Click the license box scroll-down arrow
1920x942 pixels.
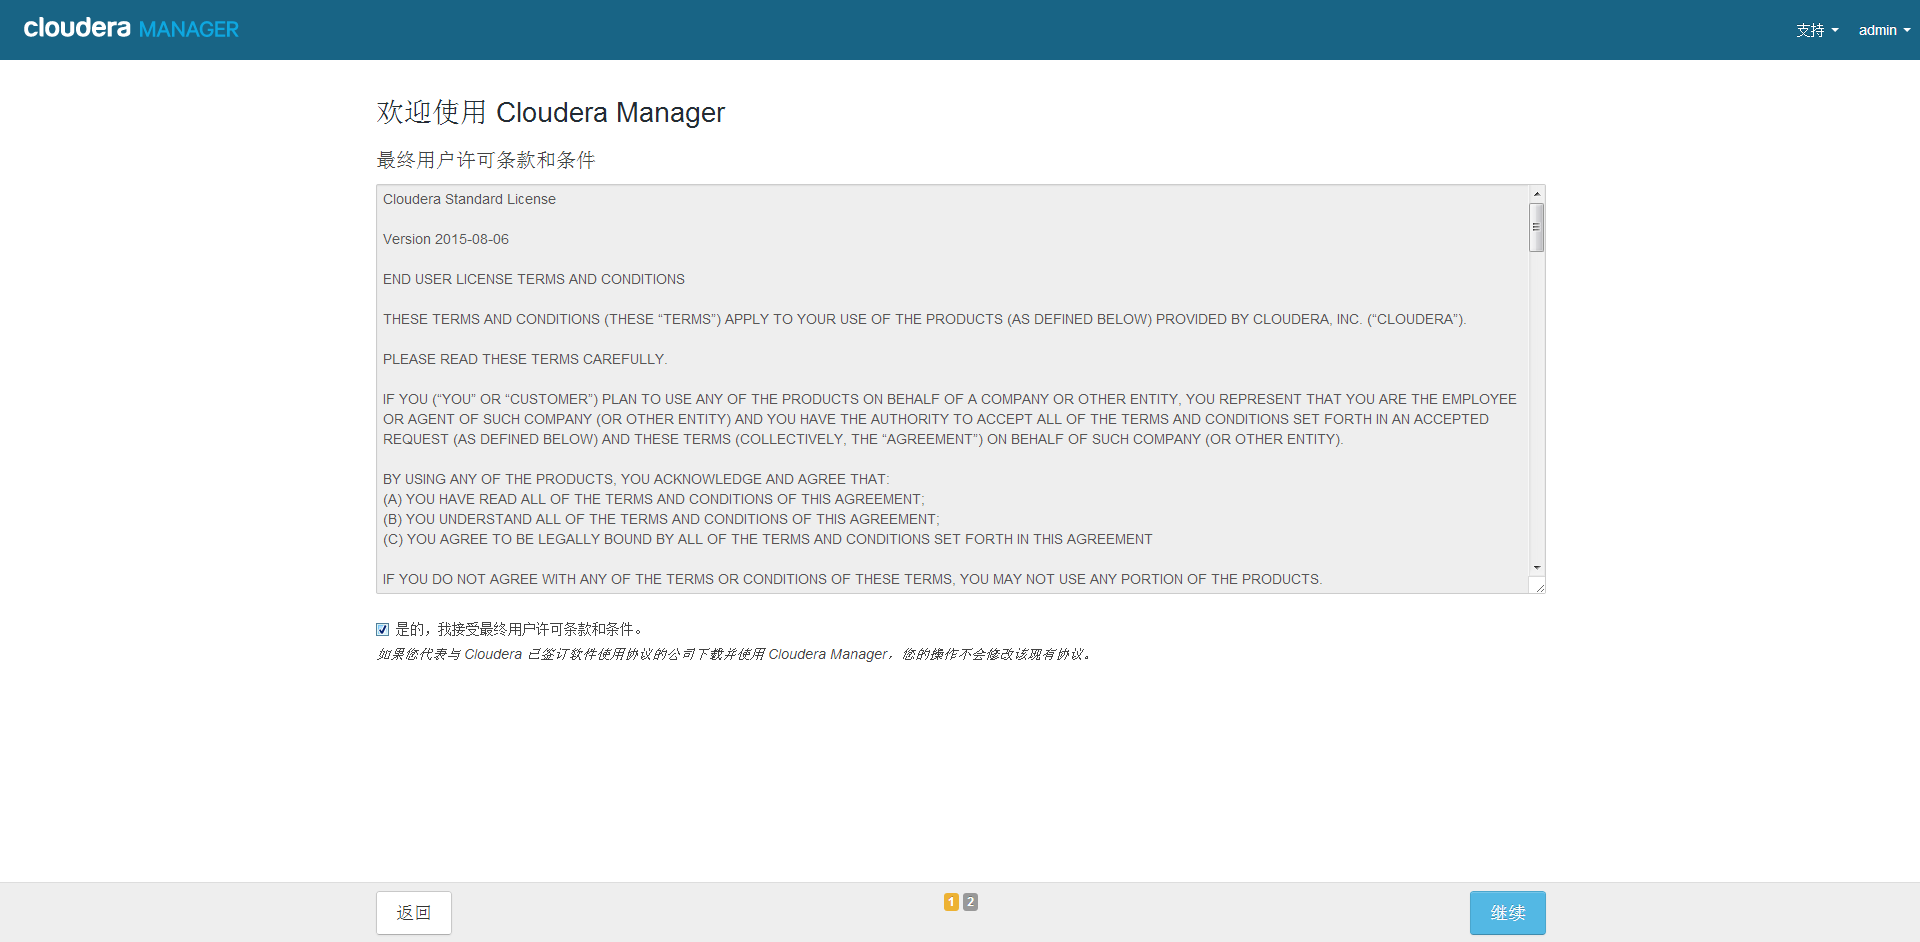coord(1537,567)
